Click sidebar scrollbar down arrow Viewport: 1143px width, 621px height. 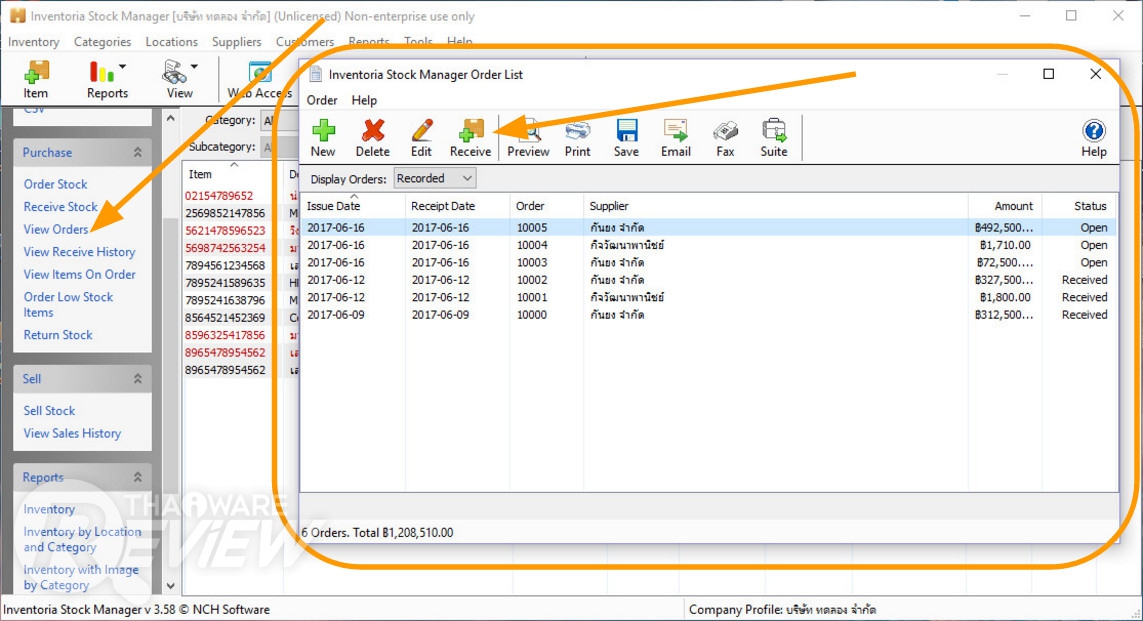pyautogui.click(x=171, y=585)
